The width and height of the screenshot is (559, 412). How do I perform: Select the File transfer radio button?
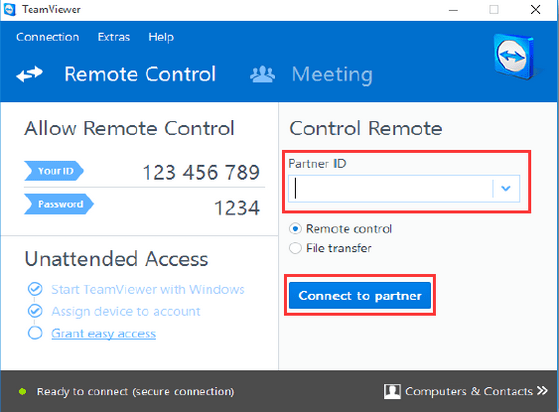(295, 248)
